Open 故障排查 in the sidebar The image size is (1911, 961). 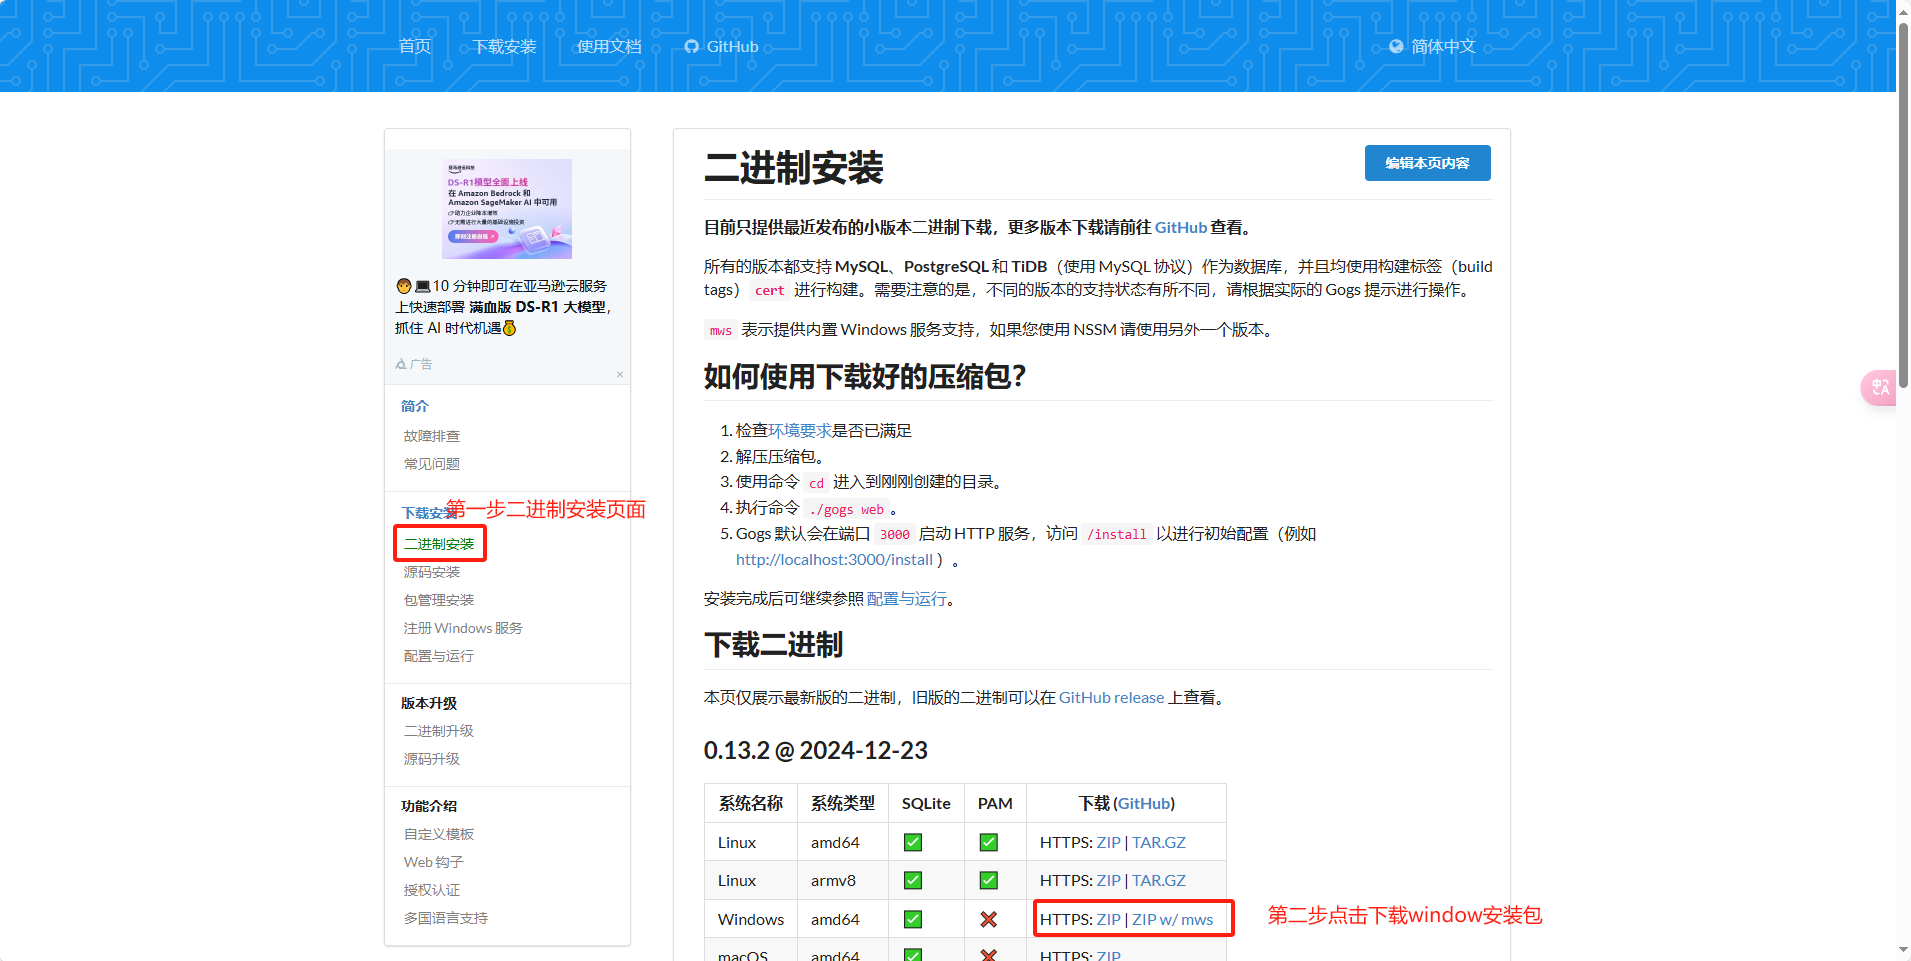coord(432,436)
